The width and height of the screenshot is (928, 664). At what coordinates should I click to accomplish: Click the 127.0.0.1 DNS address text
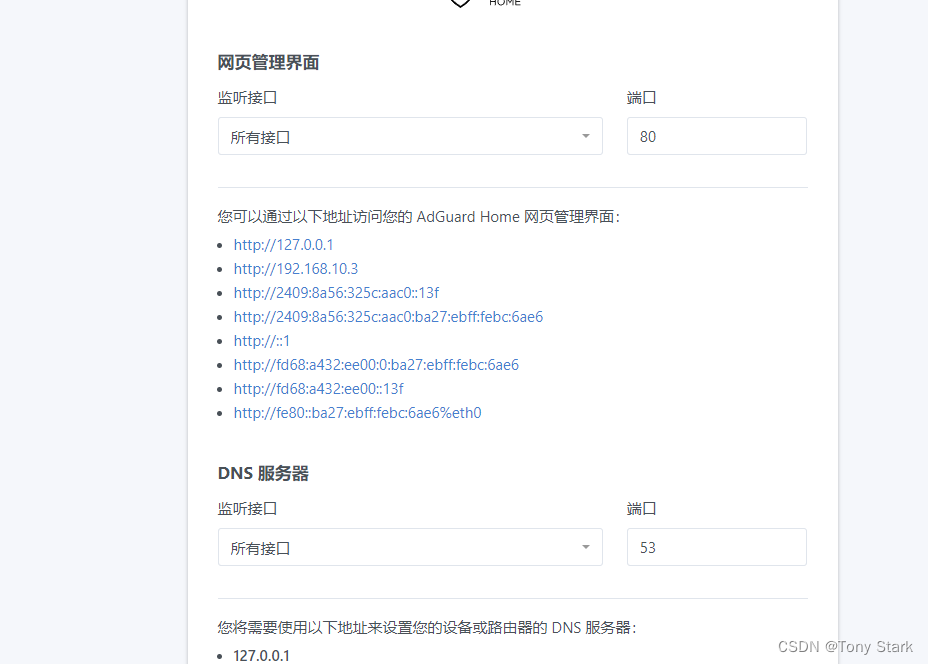(x=262, y=656)
